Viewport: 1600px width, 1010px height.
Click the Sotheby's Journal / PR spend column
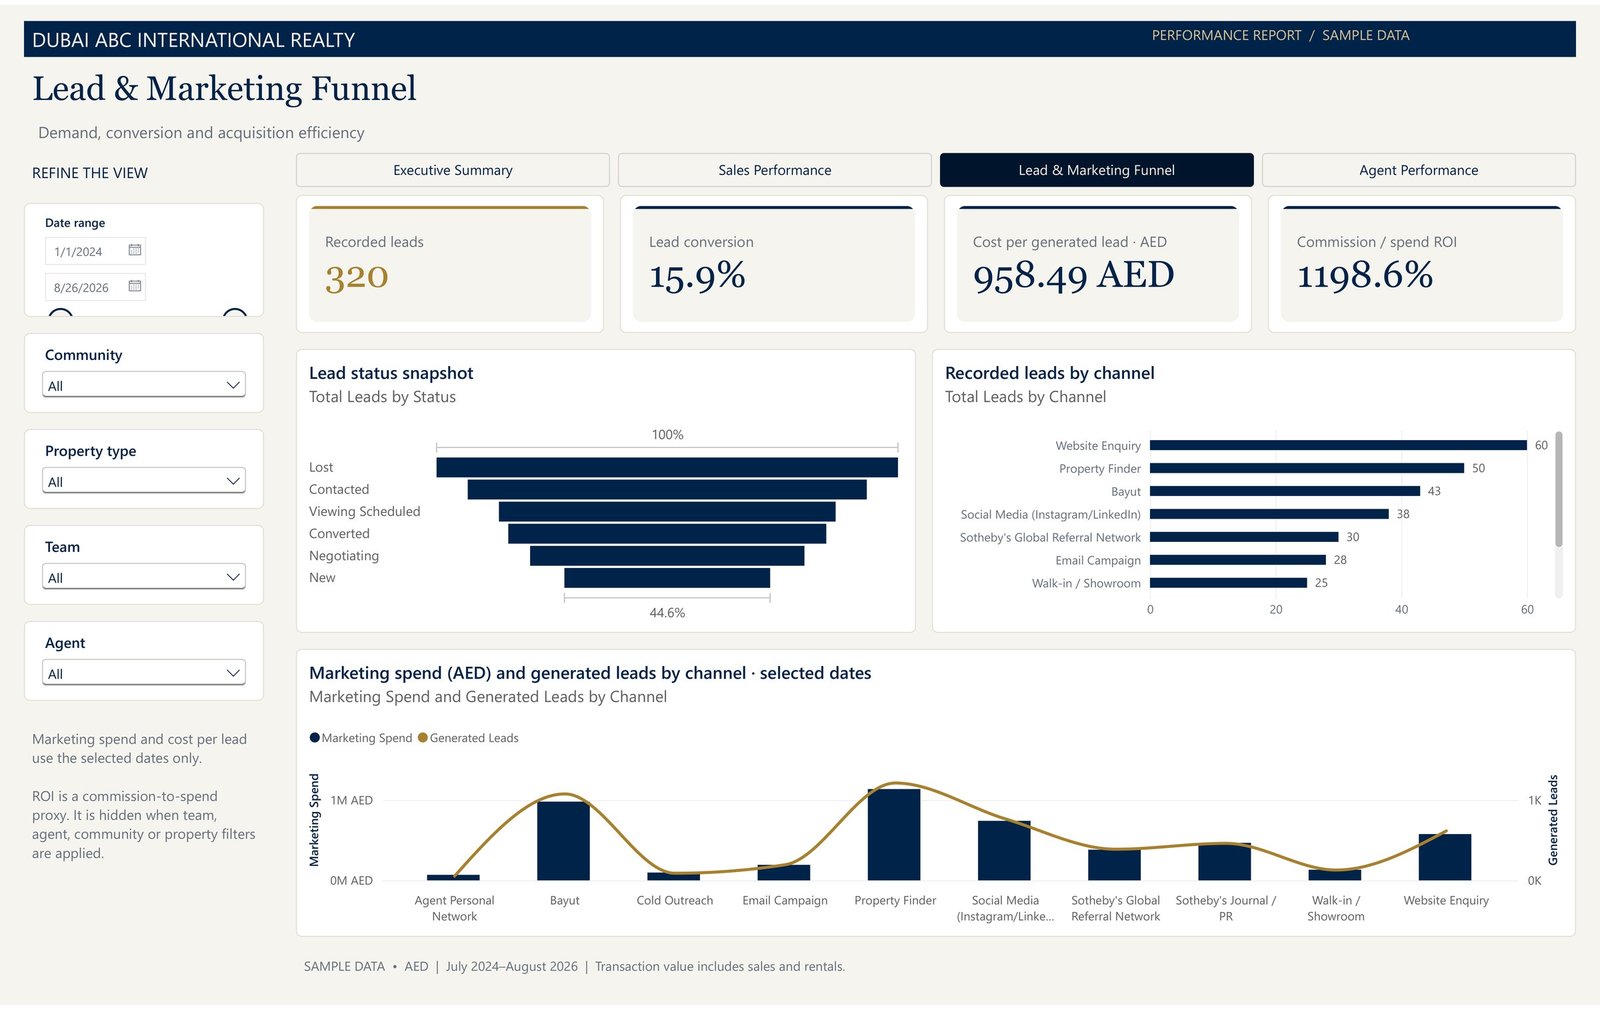point(1225,861)
